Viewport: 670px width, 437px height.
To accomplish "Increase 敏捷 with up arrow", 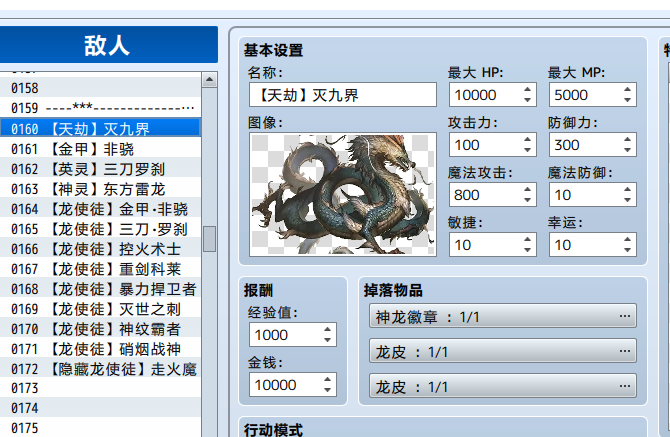I will pyautogui.click(x=528, y=239).
